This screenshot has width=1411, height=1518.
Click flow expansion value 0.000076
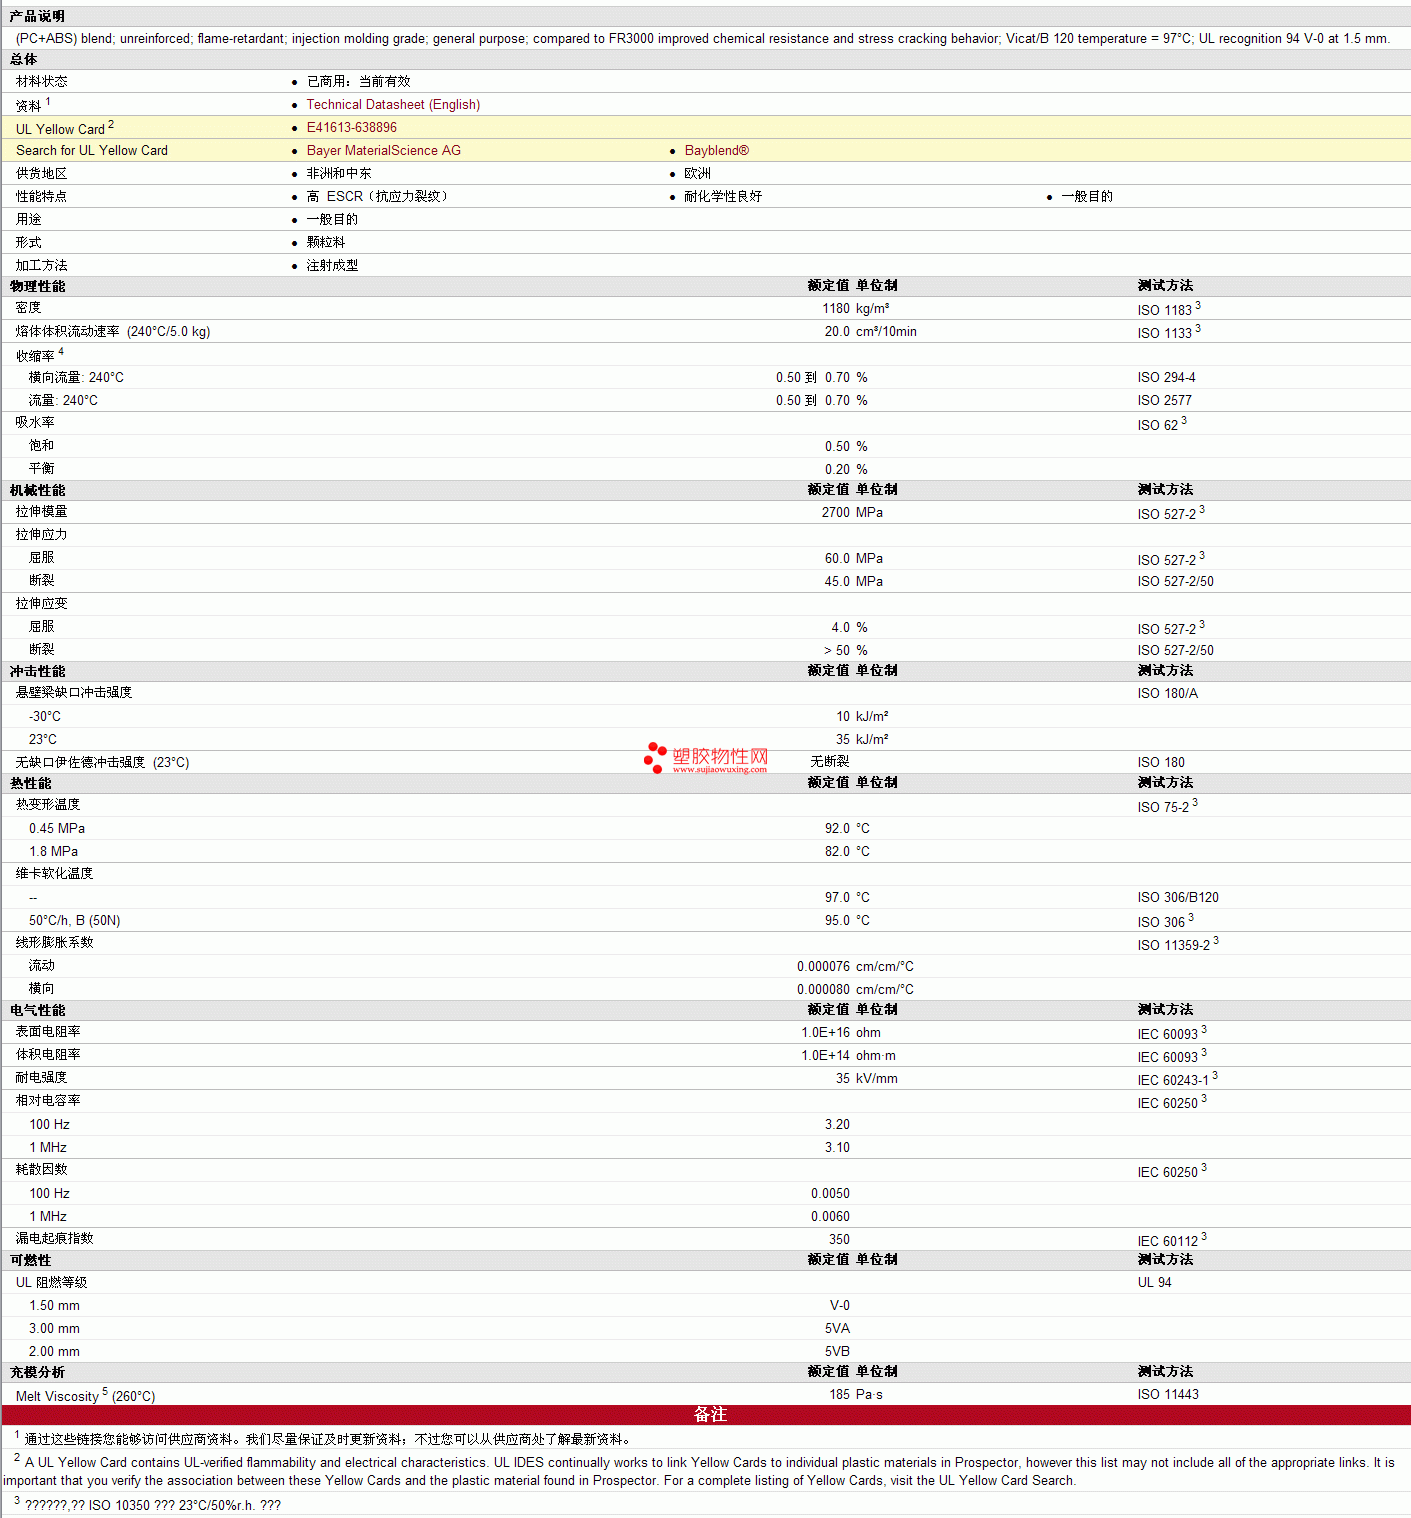823,966
